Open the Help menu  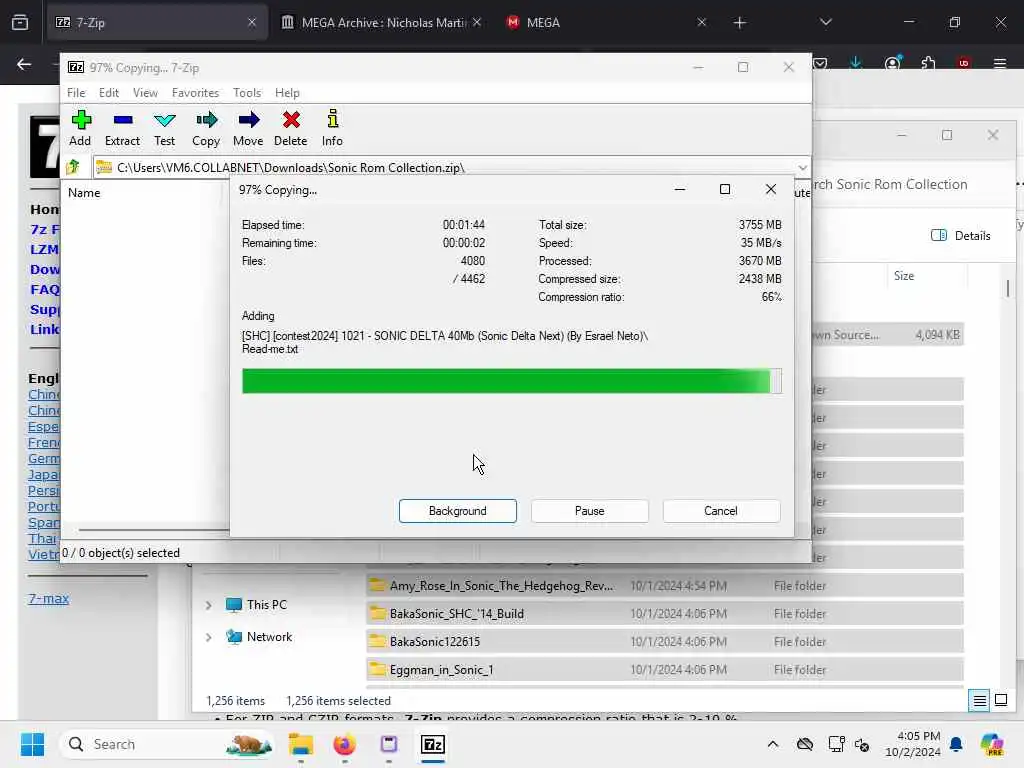tap(287, 93)
